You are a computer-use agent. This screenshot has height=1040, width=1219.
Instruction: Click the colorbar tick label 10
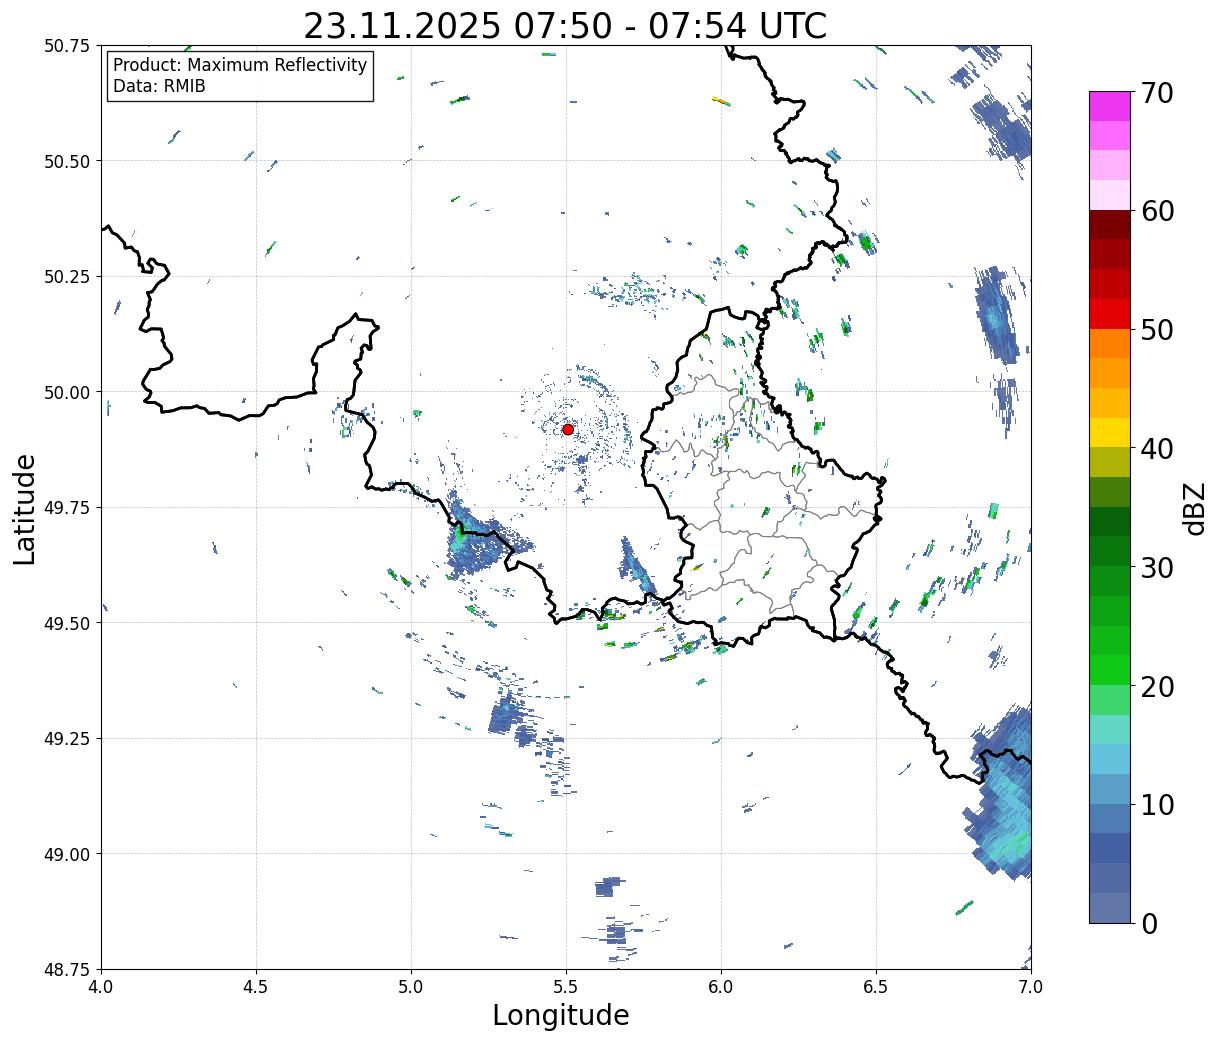tap(1157, 805)
